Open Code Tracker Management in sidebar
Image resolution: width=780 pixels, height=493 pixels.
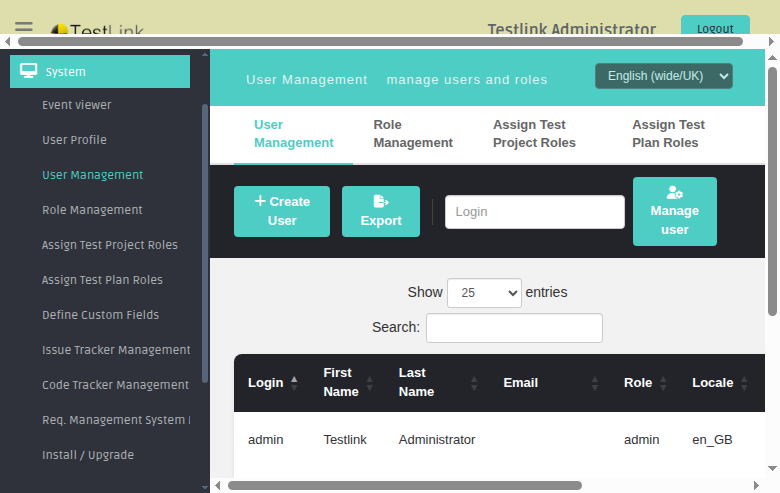coord(115,385)
